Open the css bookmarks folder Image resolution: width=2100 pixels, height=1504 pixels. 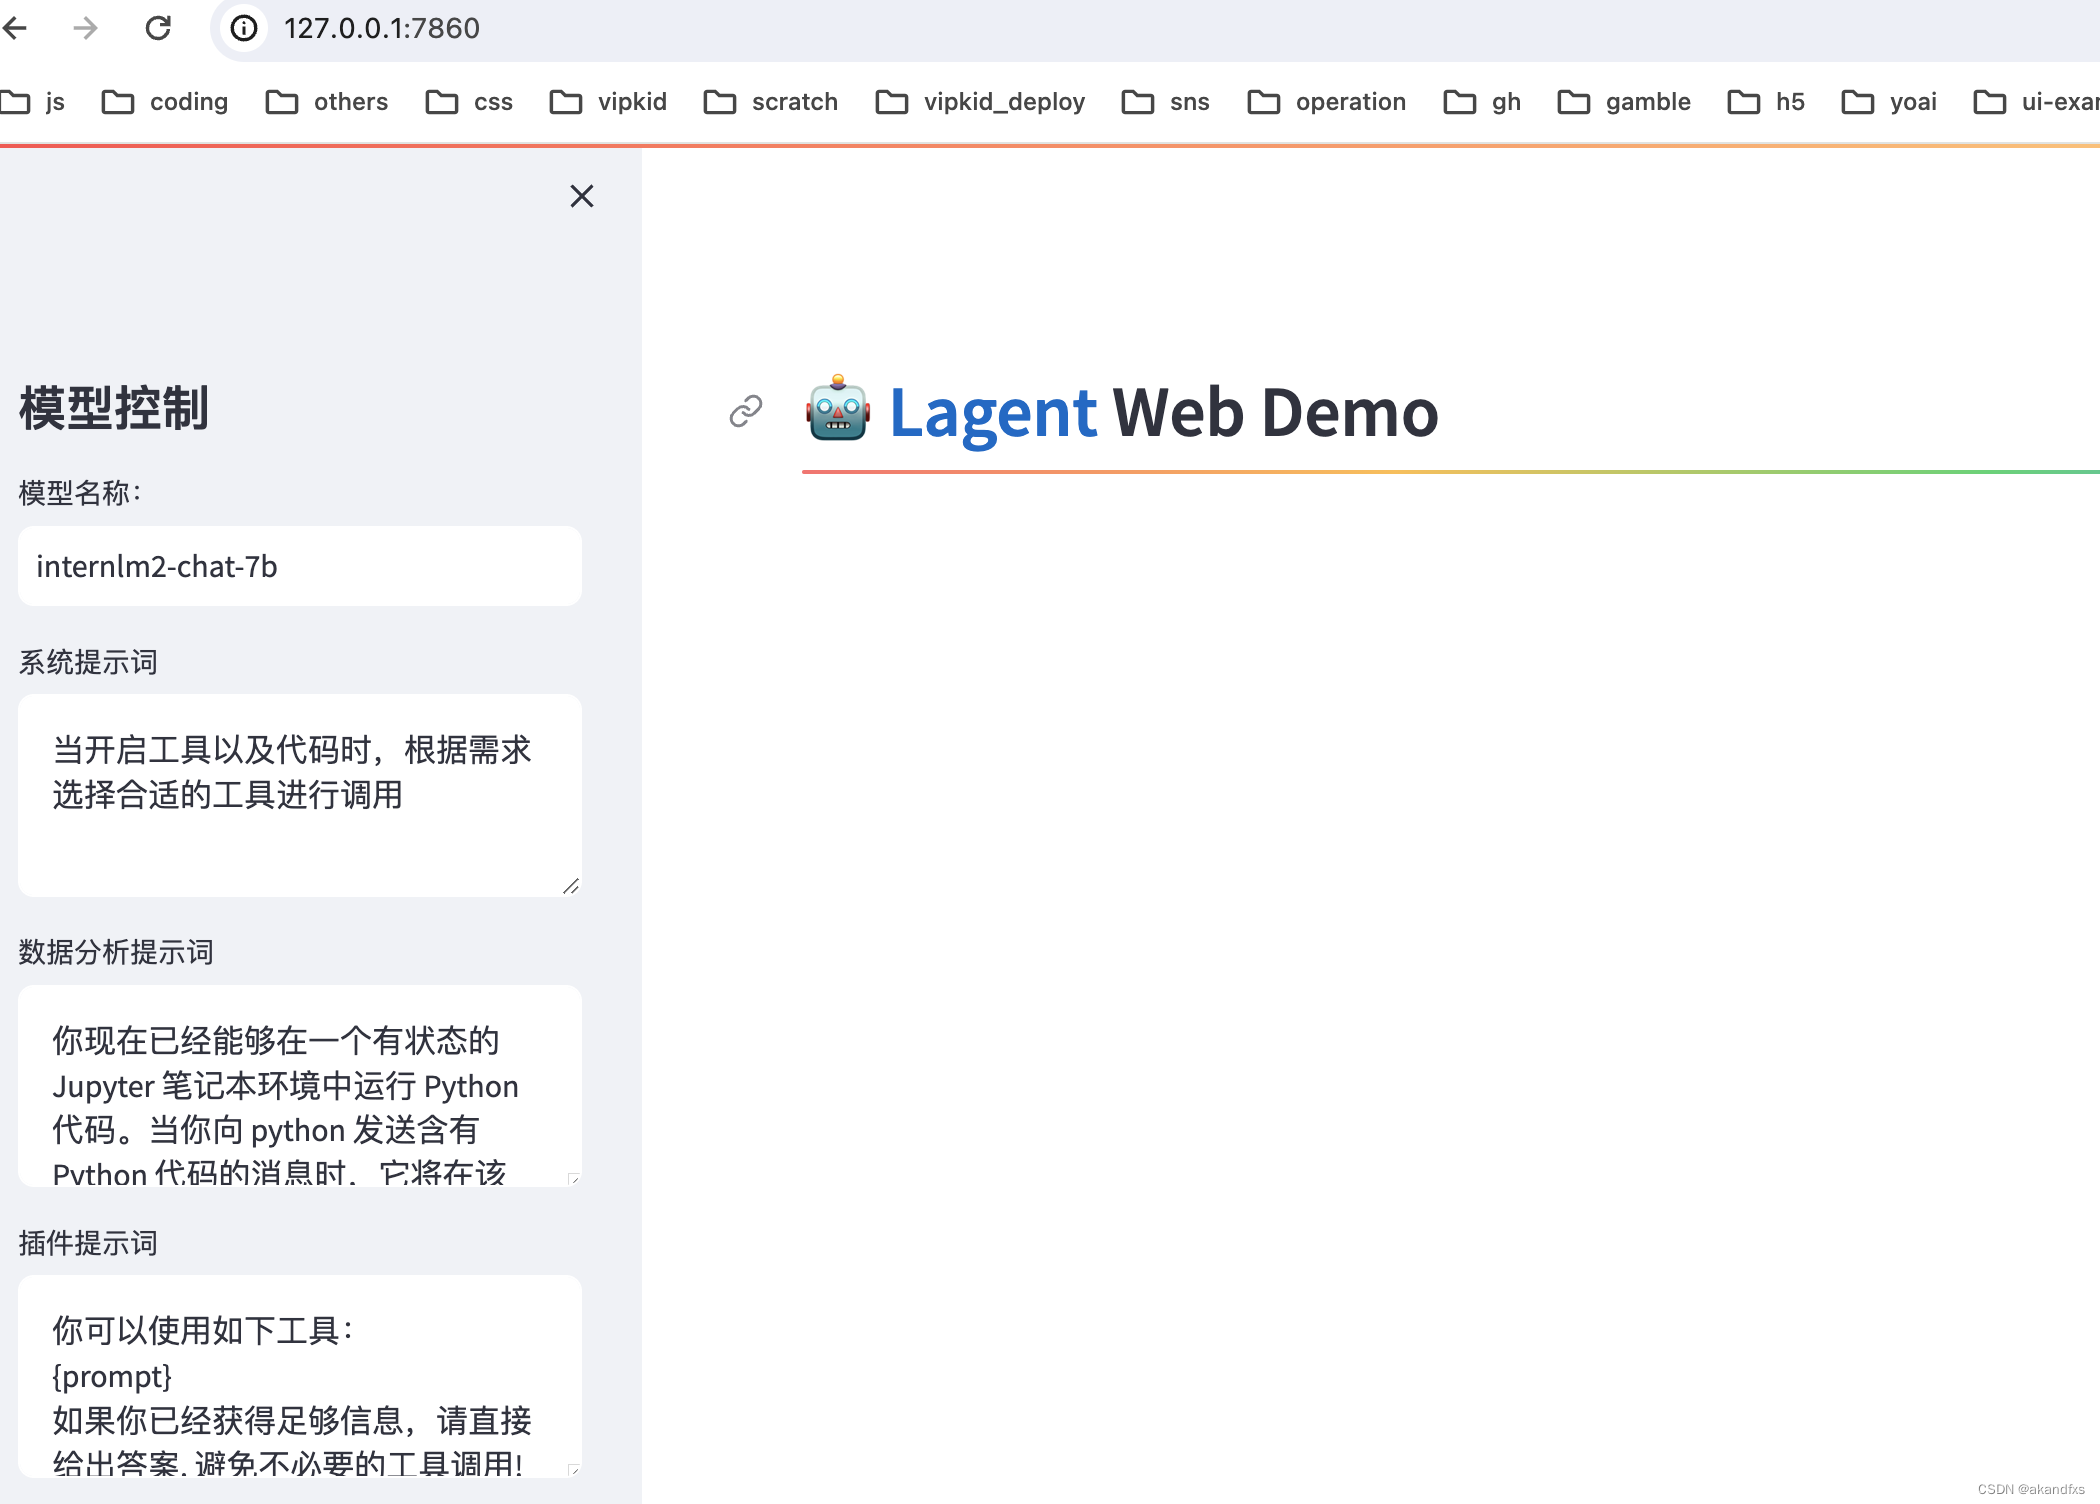469,102
